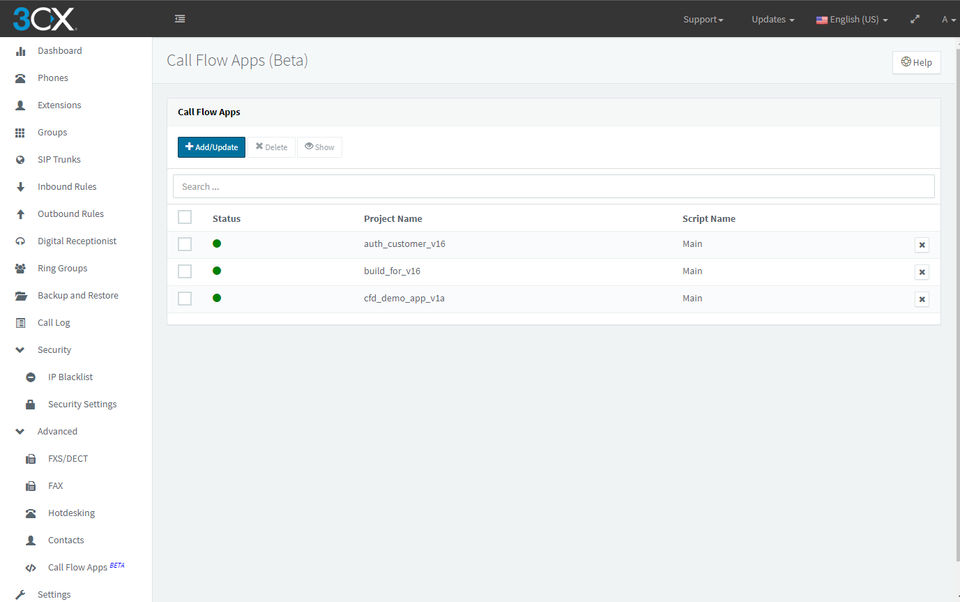Click the Add/Update button
Screen dimensions: 960x602
[x=211, y=147]
